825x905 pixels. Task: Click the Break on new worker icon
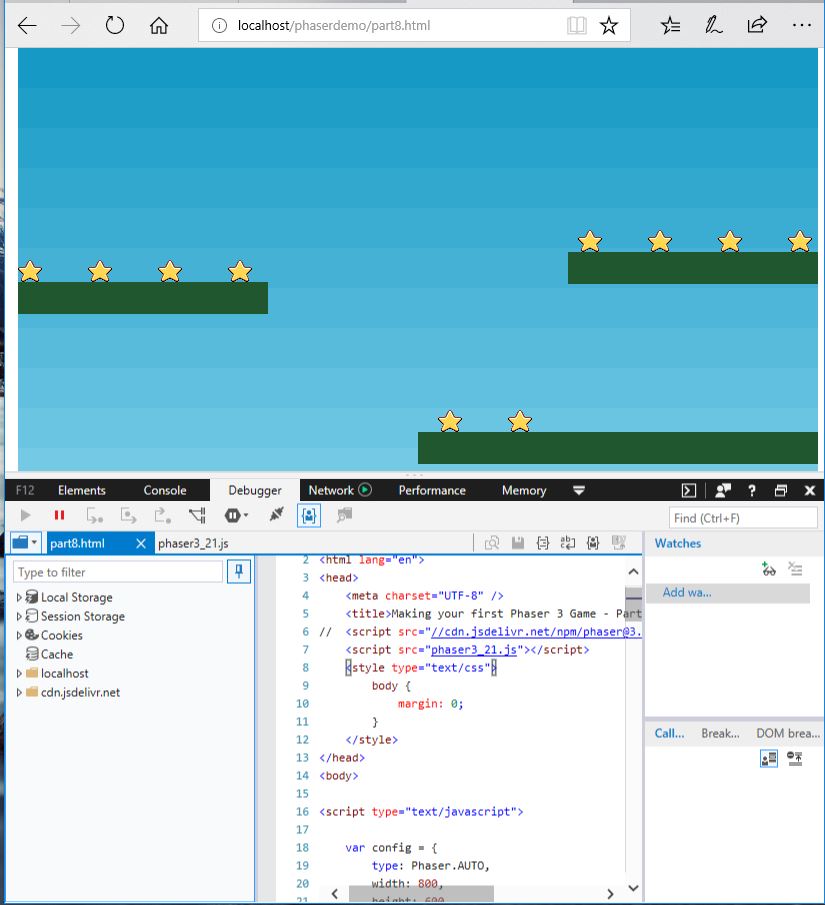[197, 515]
